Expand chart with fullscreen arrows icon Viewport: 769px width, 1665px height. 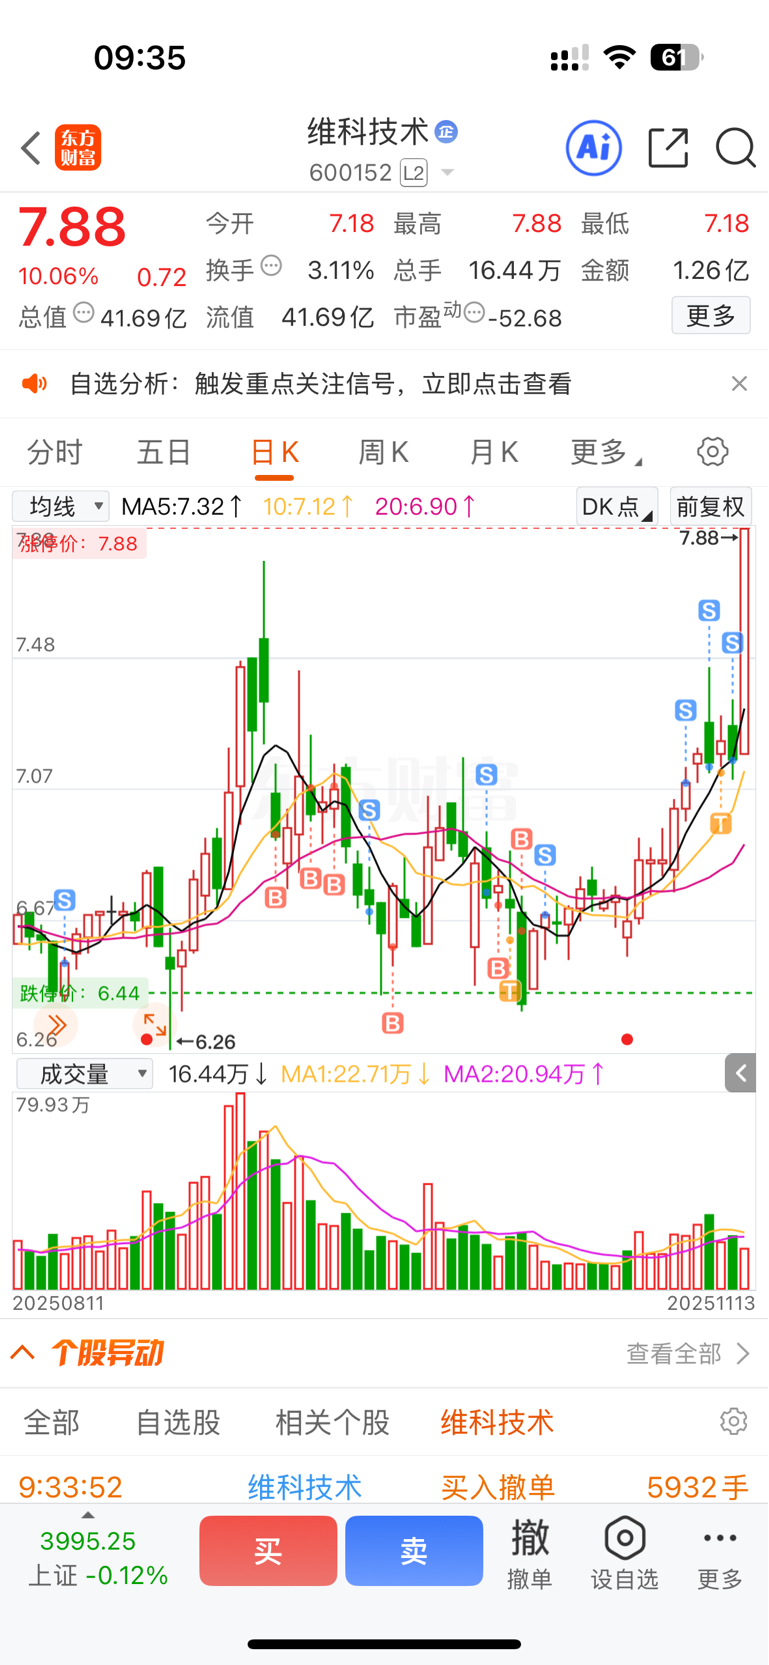pos(154,1024)
